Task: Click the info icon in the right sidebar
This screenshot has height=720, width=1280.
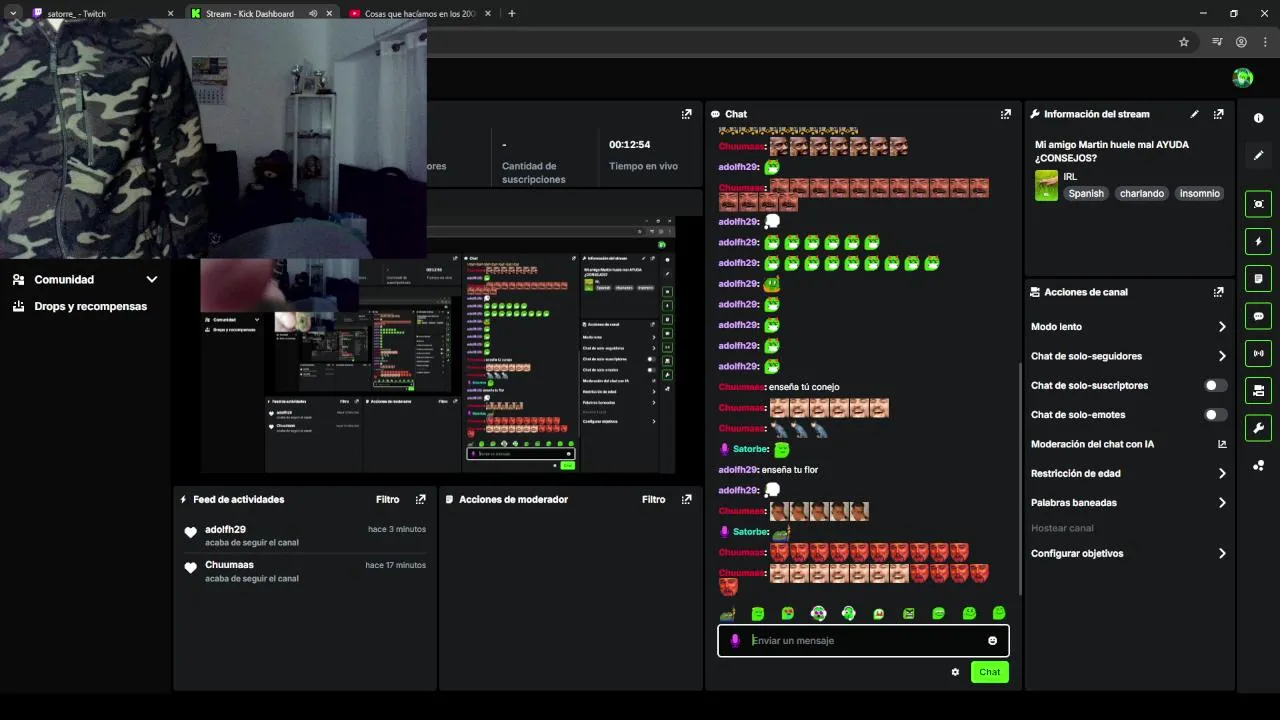Action: pos(1258,118)
